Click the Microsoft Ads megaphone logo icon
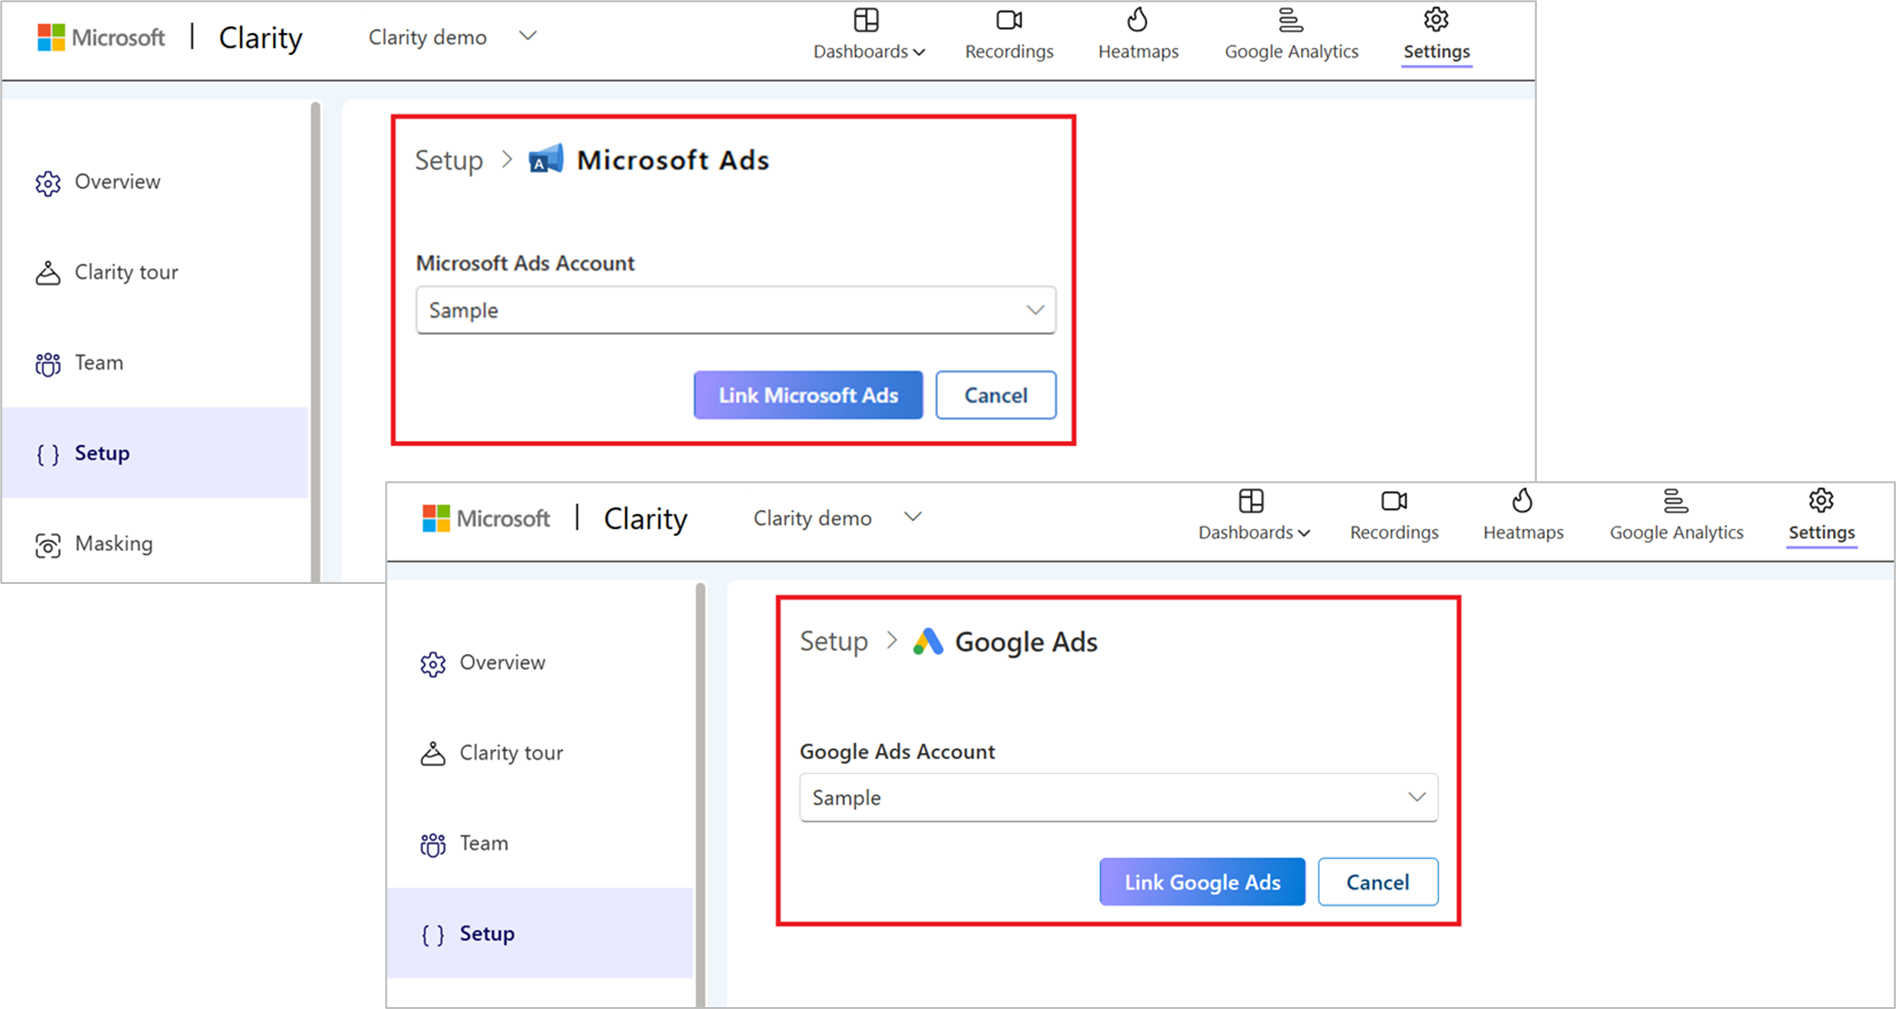1896x1009 pixels. [546, 160]
